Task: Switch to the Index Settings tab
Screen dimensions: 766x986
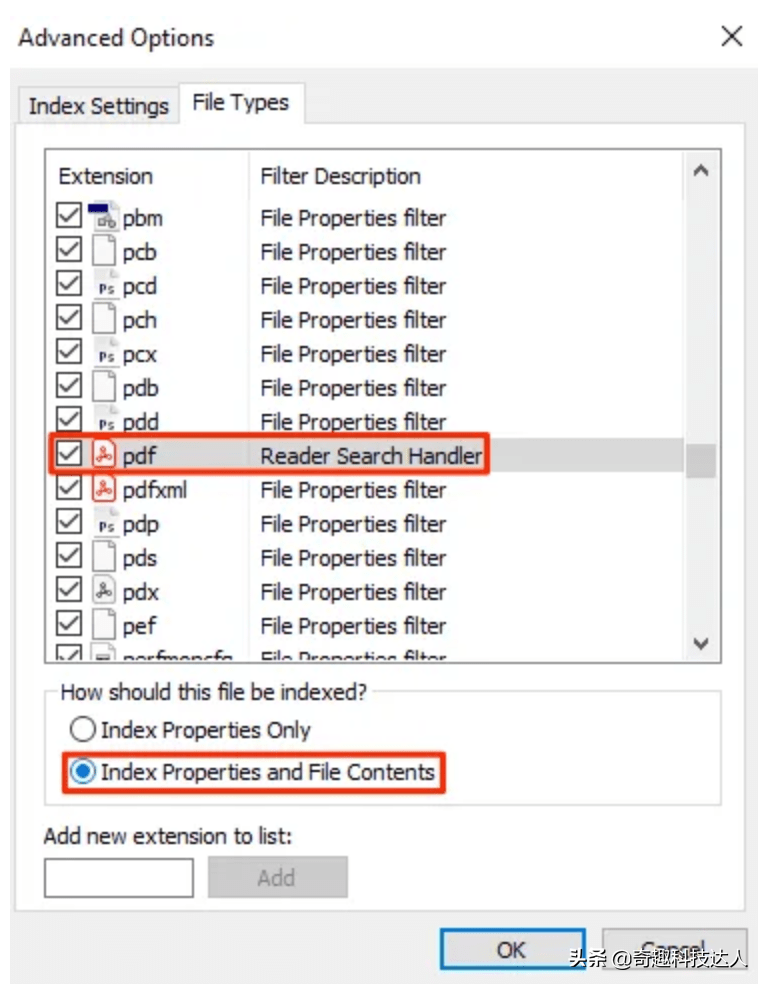Action: [99, 106]
